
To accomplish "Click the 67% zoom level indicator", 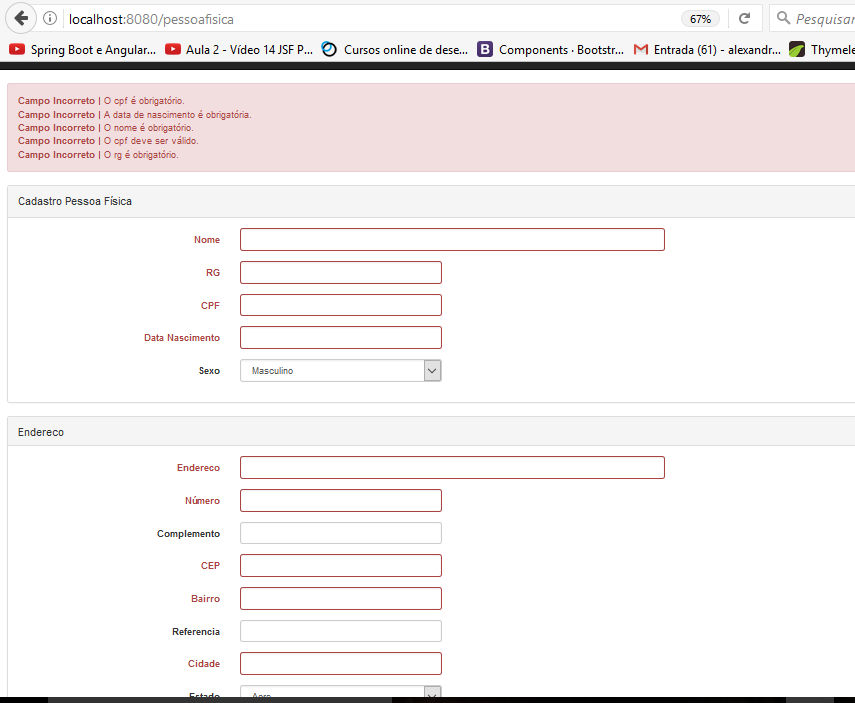I will point(700,19).
